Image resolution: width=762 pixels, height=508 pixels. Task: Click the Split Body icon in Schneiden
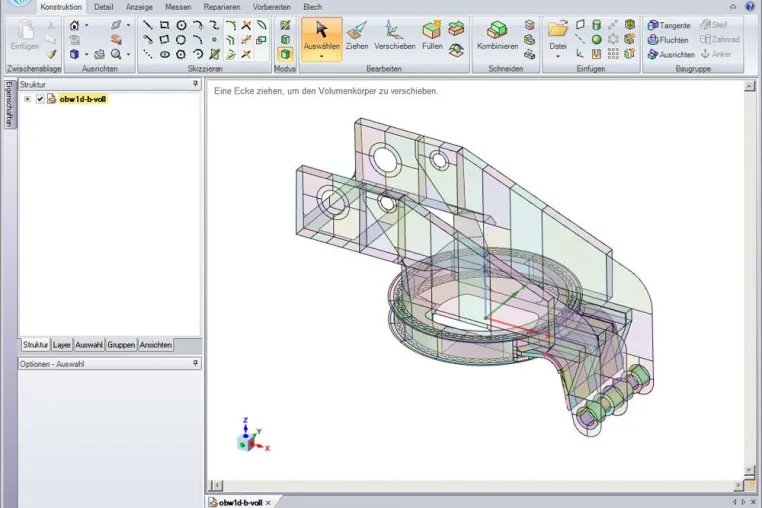pyautogui.click(x=529, y=25)
